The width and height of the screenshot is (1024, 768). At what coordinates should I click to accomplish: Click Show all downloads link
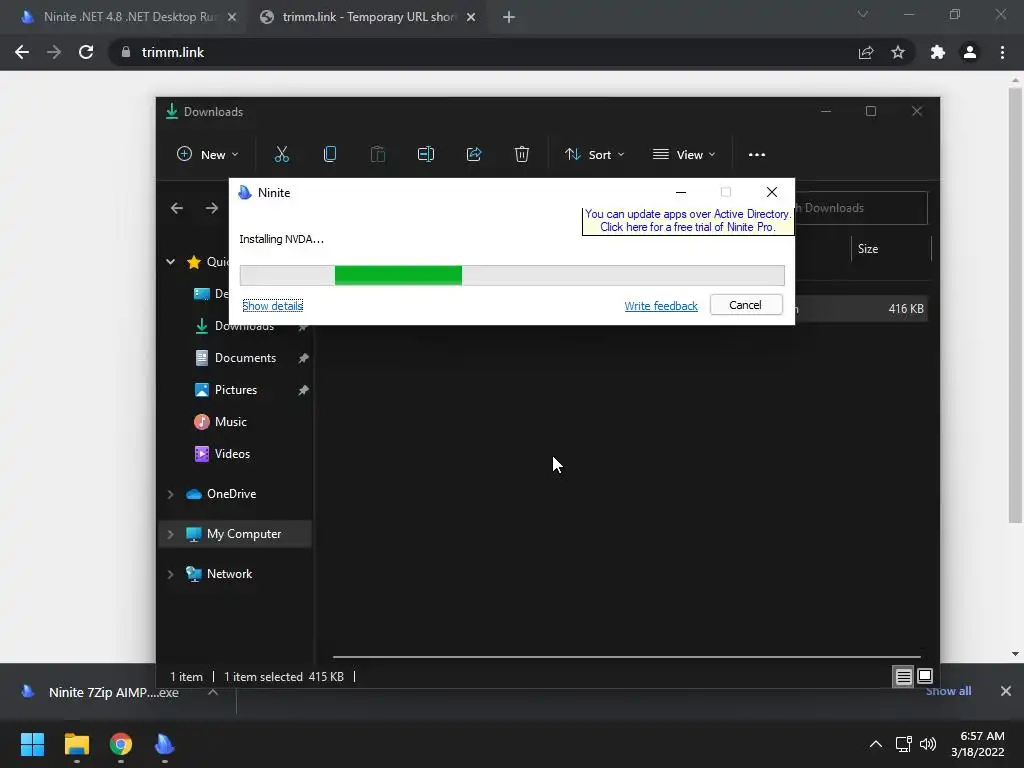(948, 691)
